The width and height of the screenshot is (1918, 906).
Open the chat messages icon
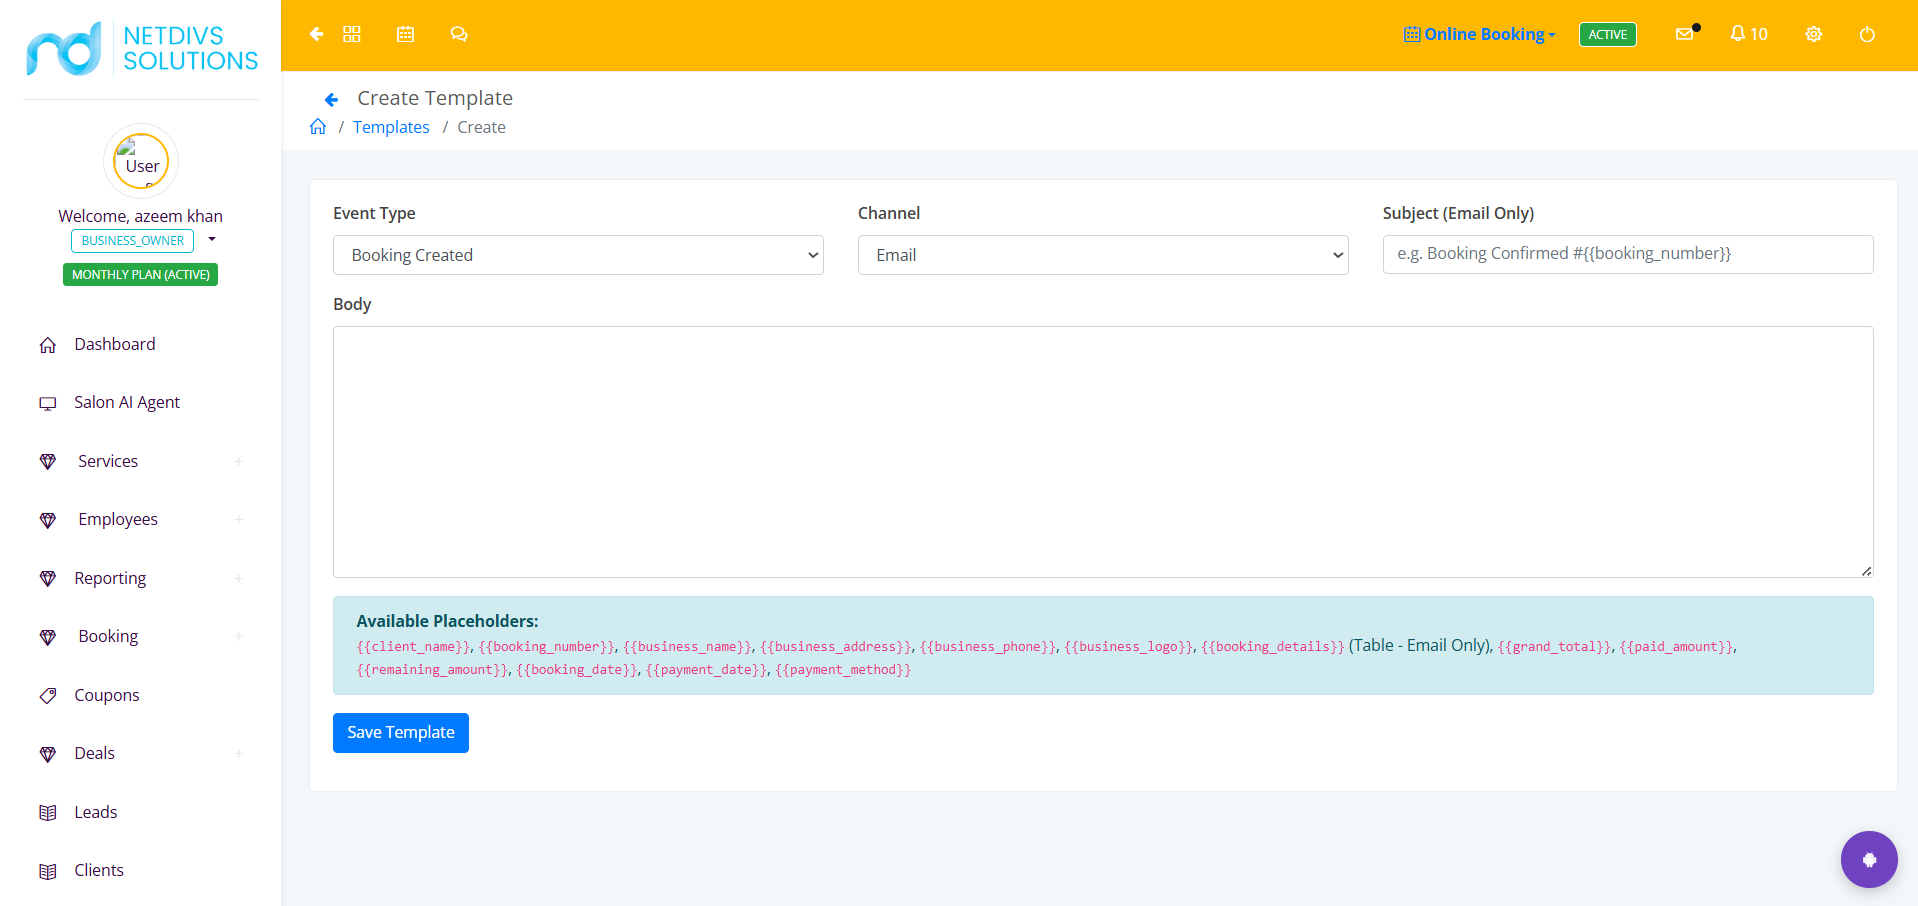point(459,34)
